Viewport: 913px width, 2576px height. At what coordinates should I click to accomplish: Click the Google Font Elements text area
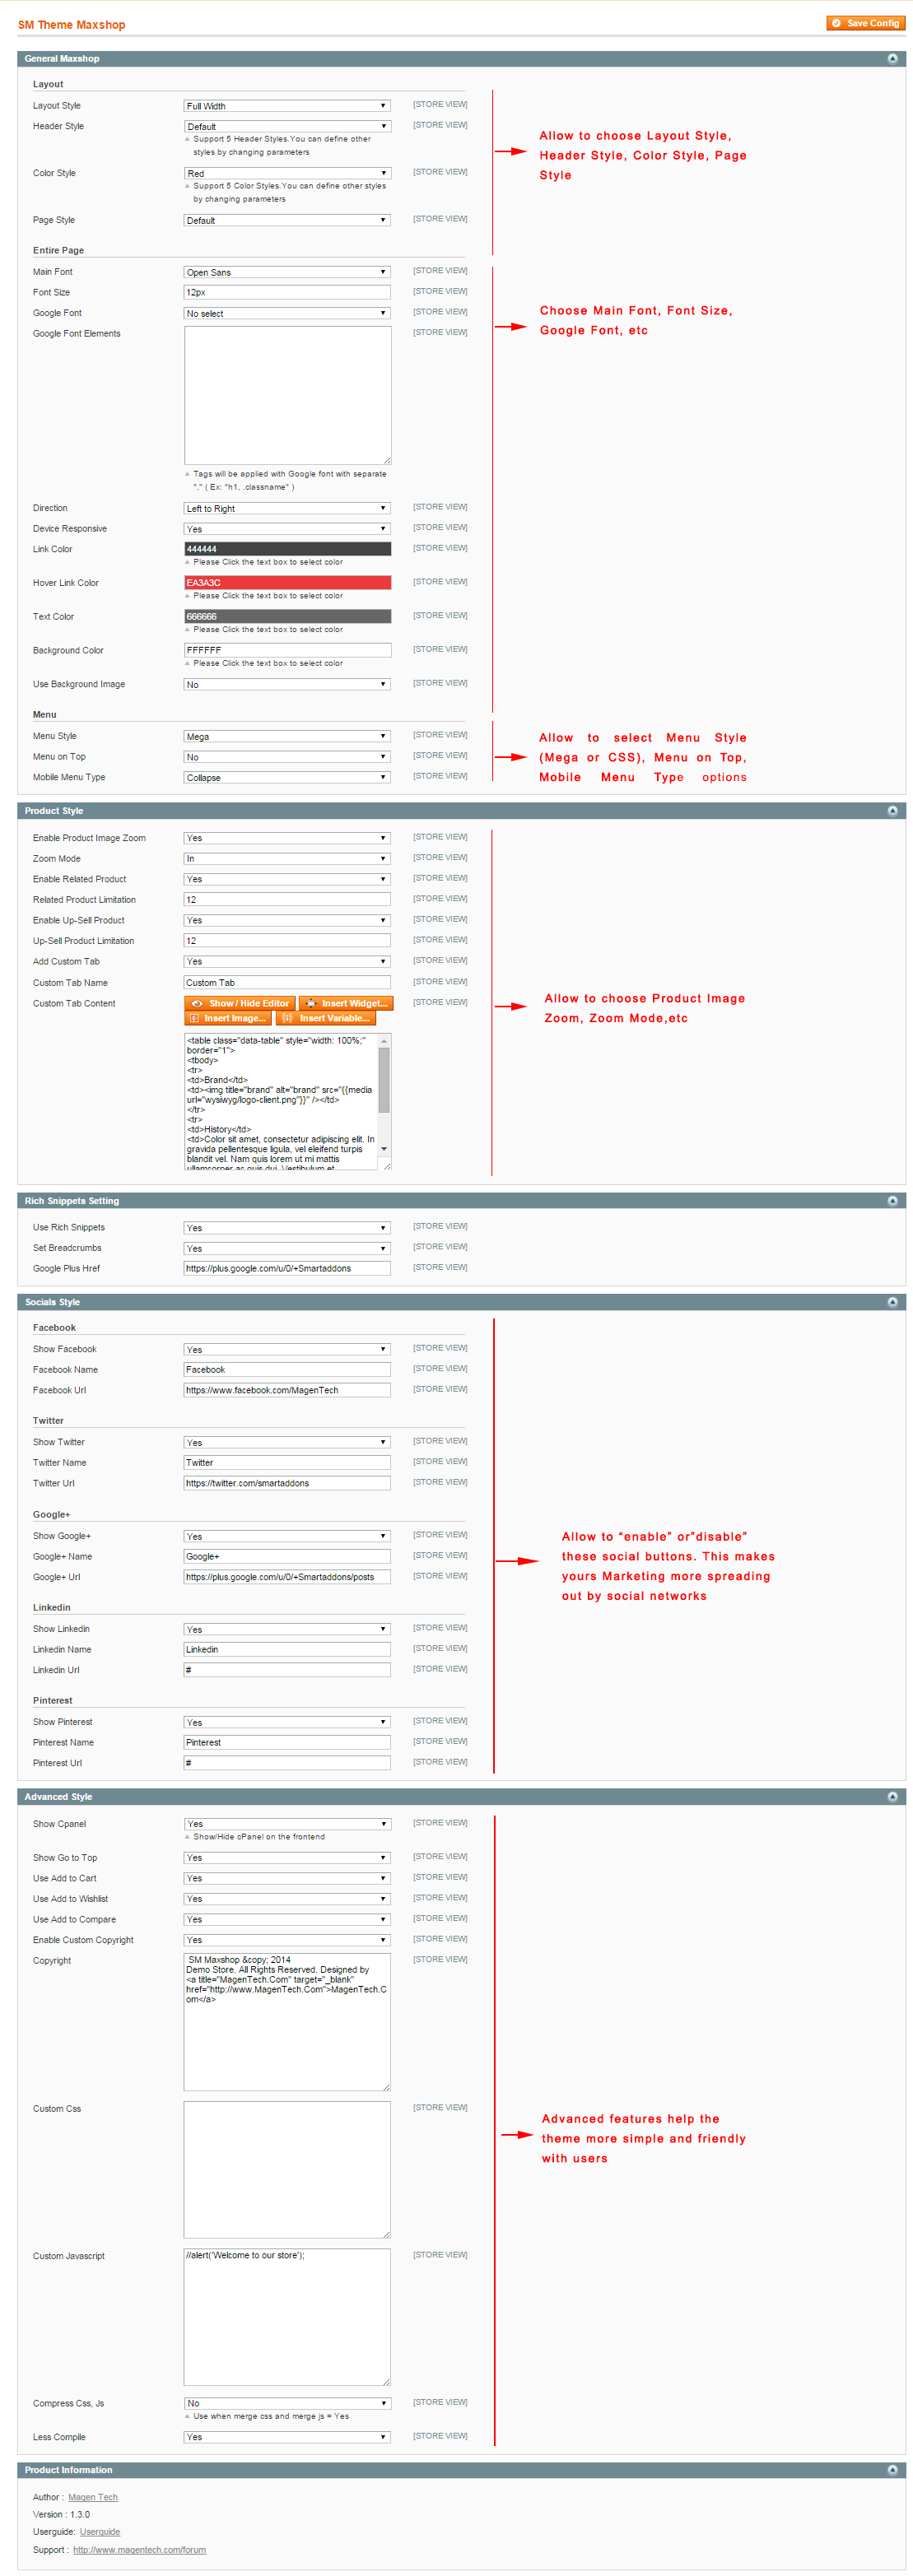tap(287, 396)
